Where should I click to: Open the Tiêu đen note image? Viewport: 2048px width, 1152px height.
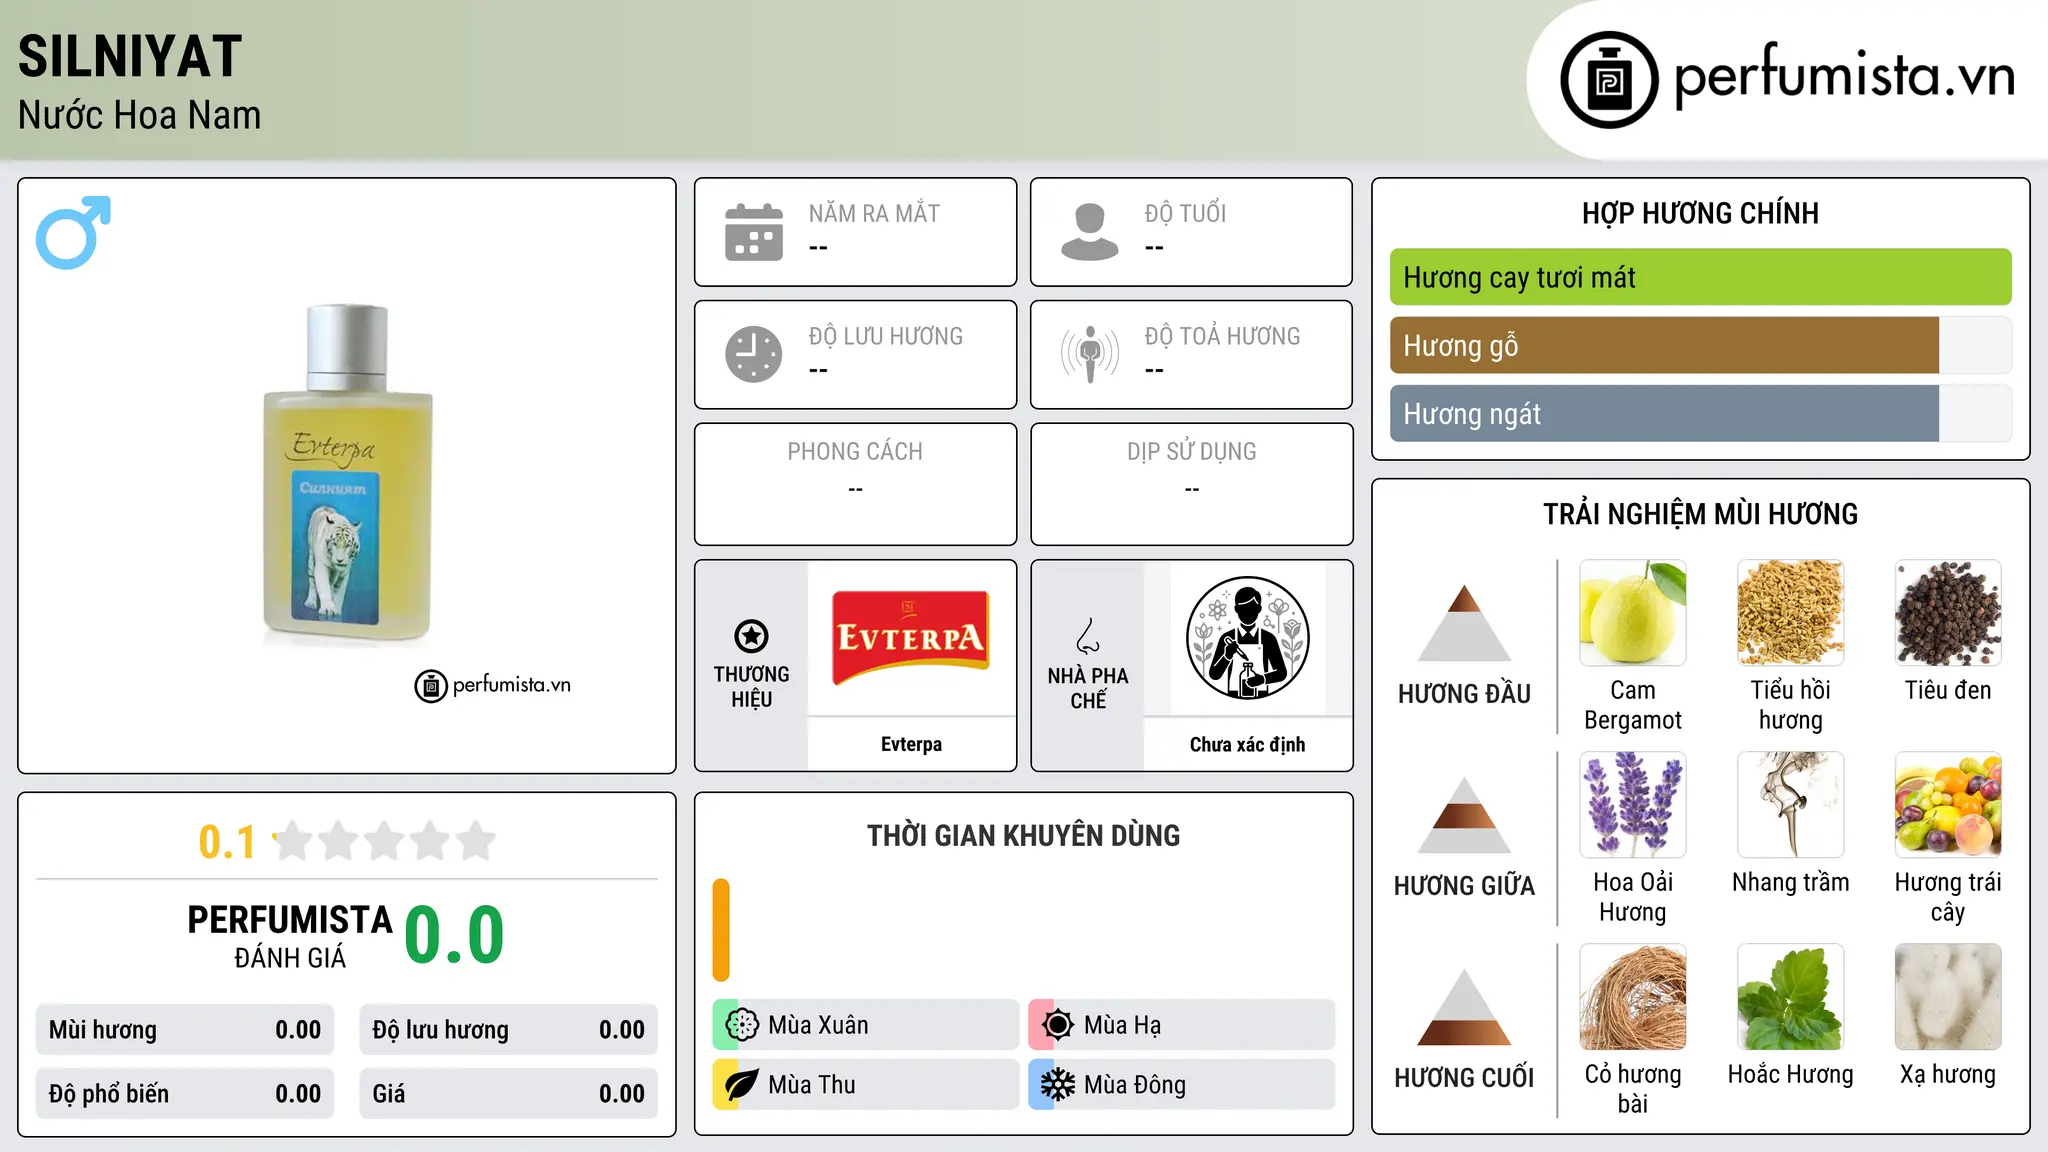pos(1948,612)
